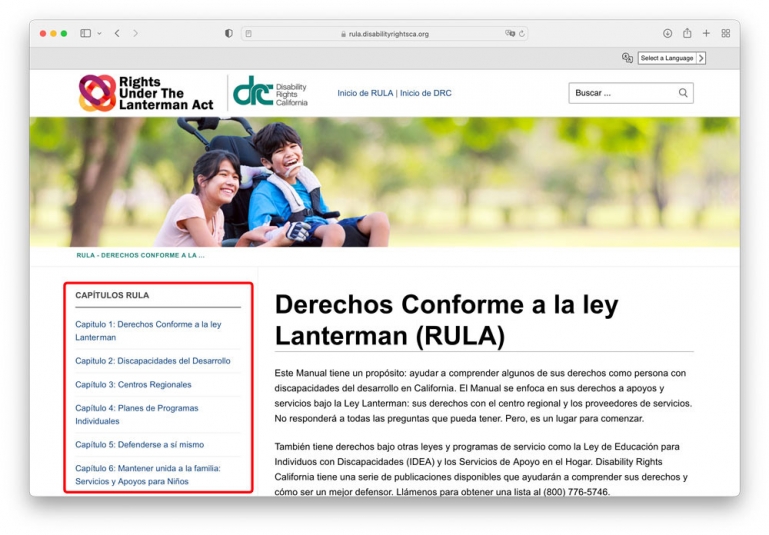The image size is (769, 535).
Task: Open Capítulo 3: Centros Regionales
Action: [133, 384]
